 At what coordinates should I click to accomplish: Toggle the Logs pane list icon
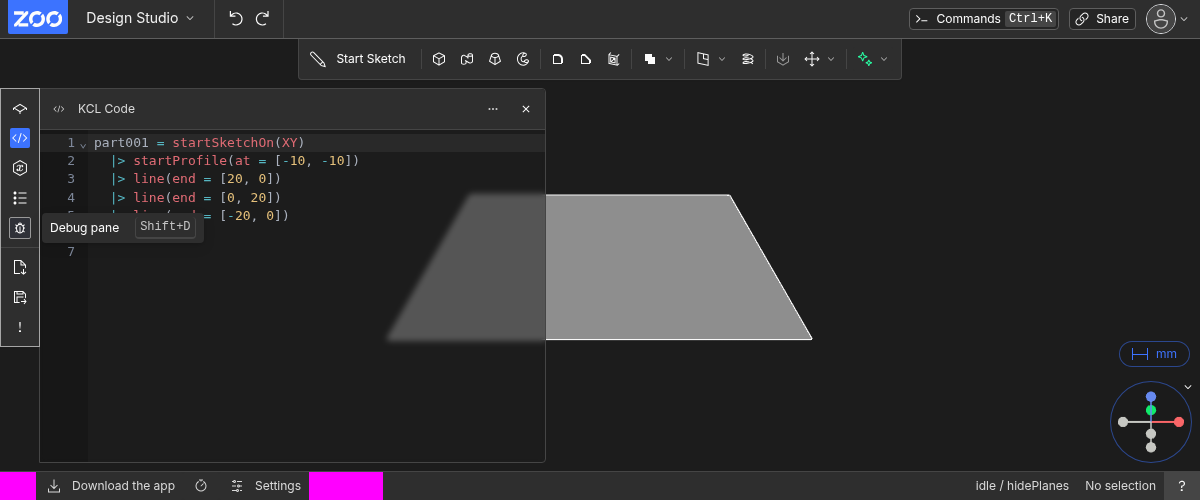[20, 198]
